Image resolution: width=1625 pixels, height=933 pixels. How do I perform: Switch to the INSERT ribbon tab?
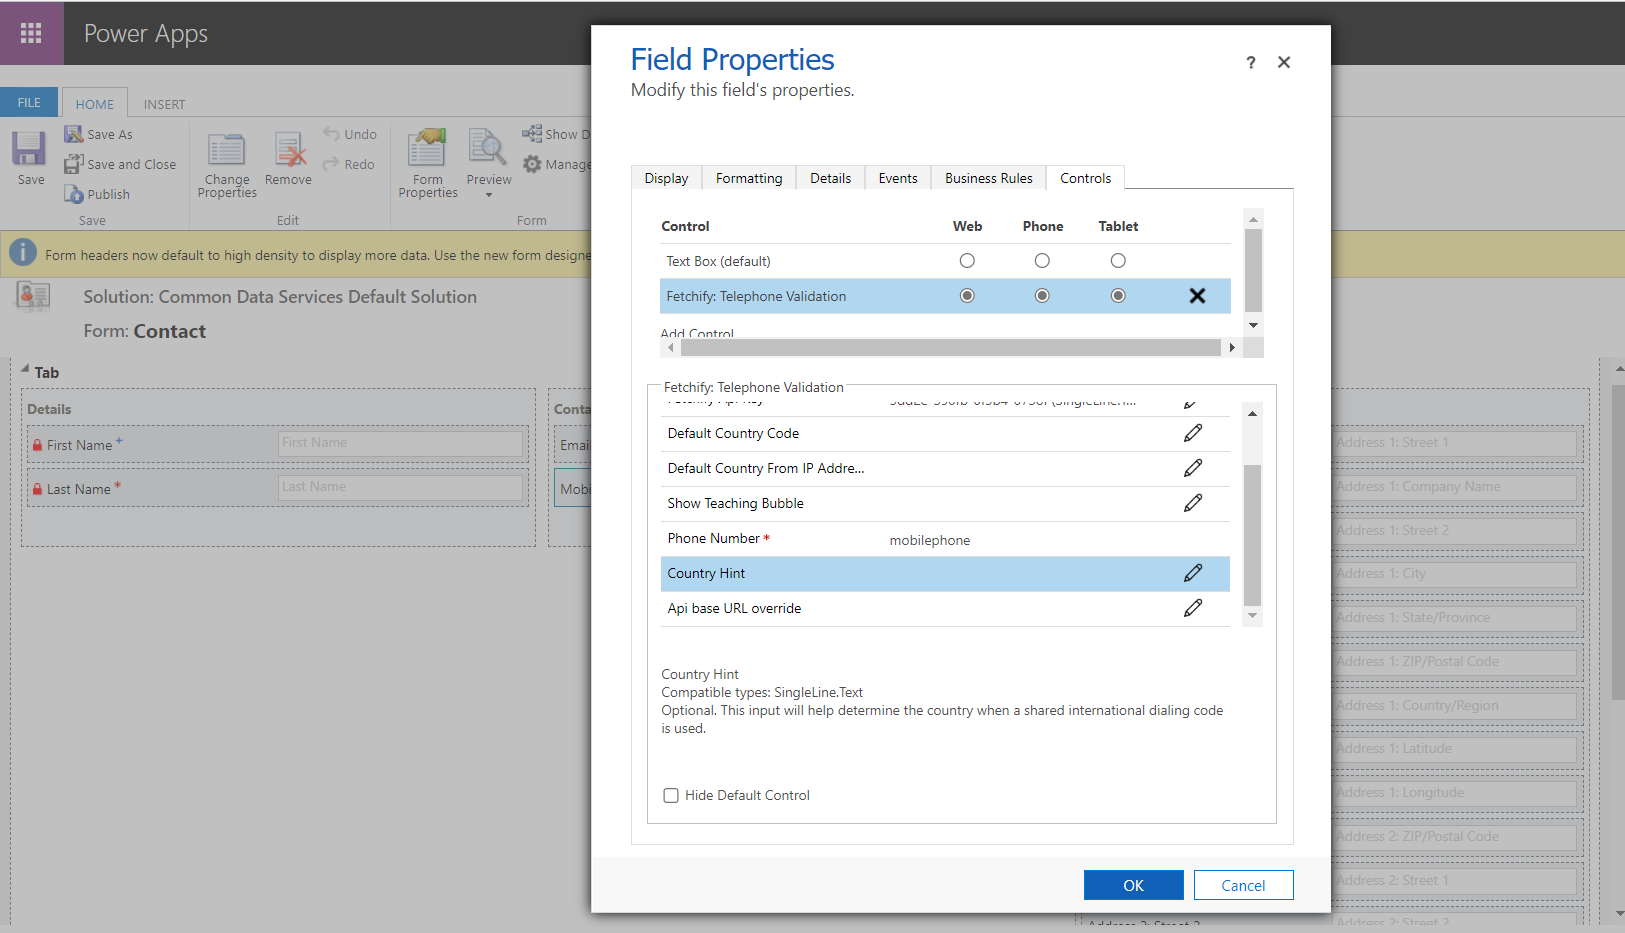pos(164,104)
